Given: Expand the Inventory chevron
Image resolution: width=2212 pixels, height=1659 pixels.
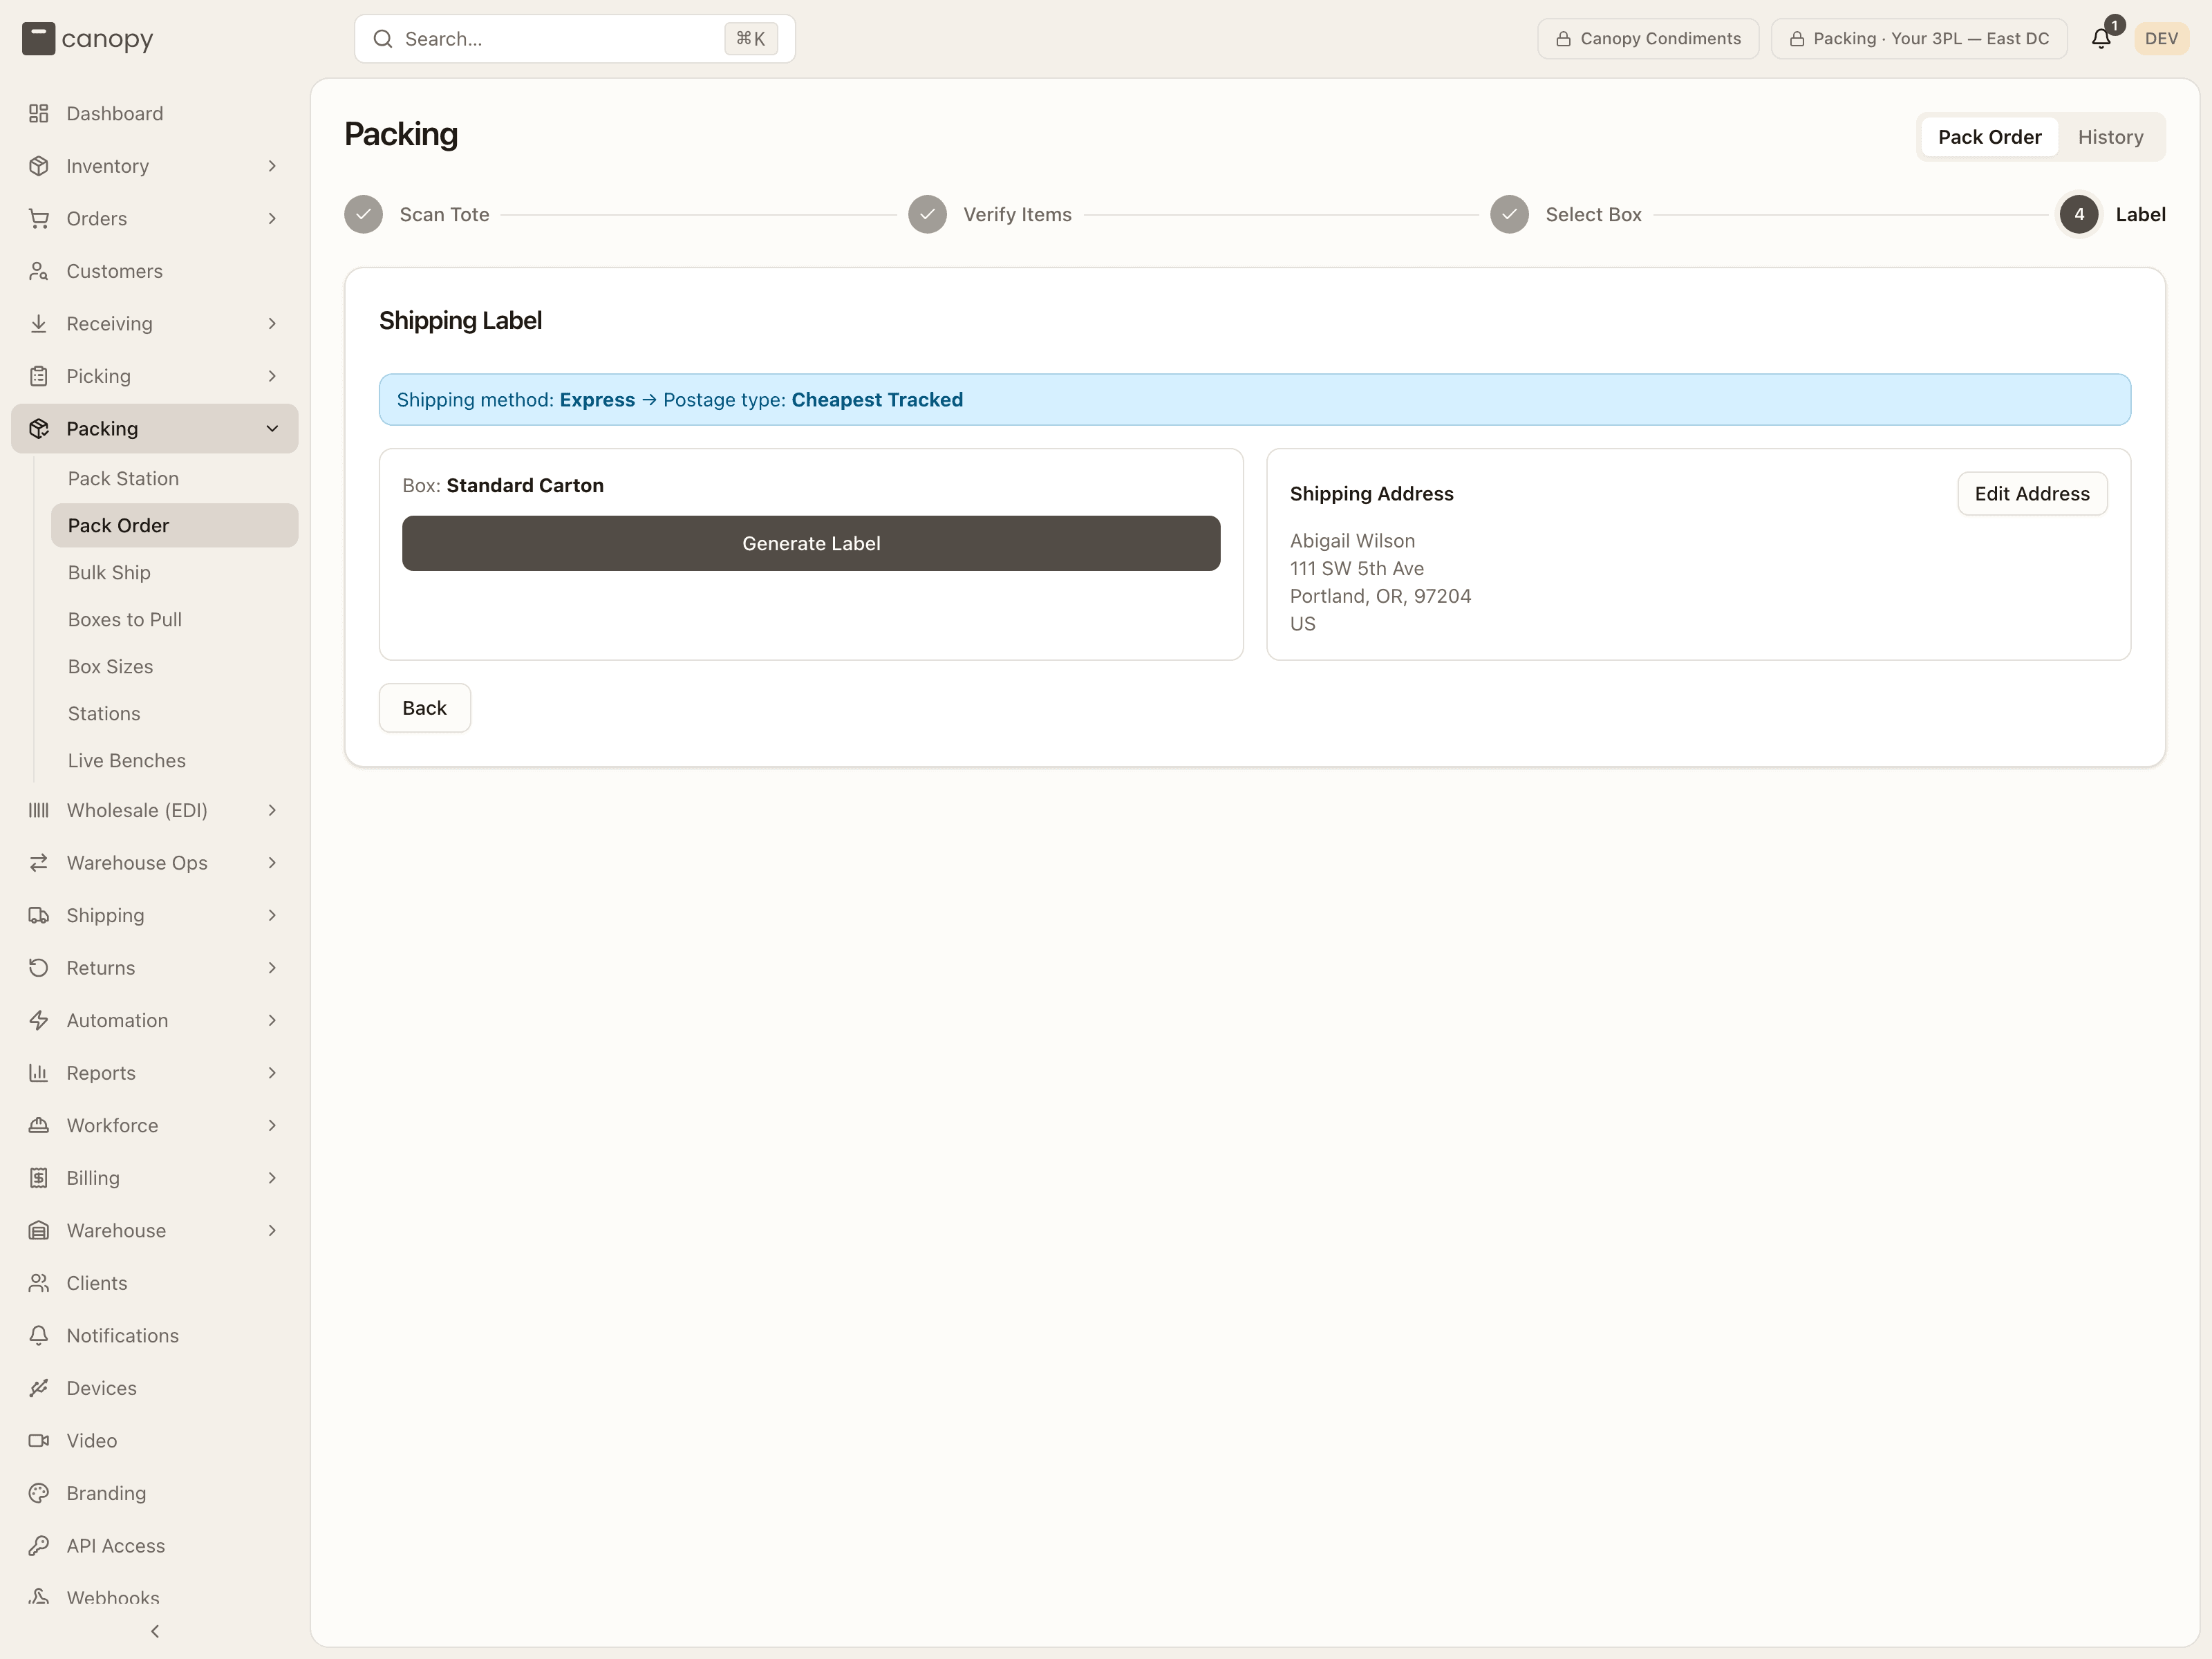Looking at the screenshot, I should pos(272,166).
